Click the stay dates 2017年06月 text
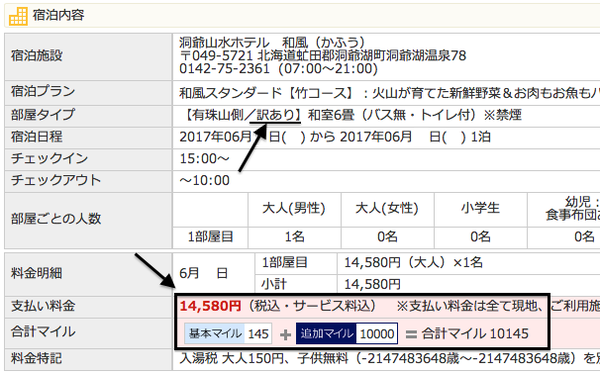600x373 pixels. [x=334, y=137]
